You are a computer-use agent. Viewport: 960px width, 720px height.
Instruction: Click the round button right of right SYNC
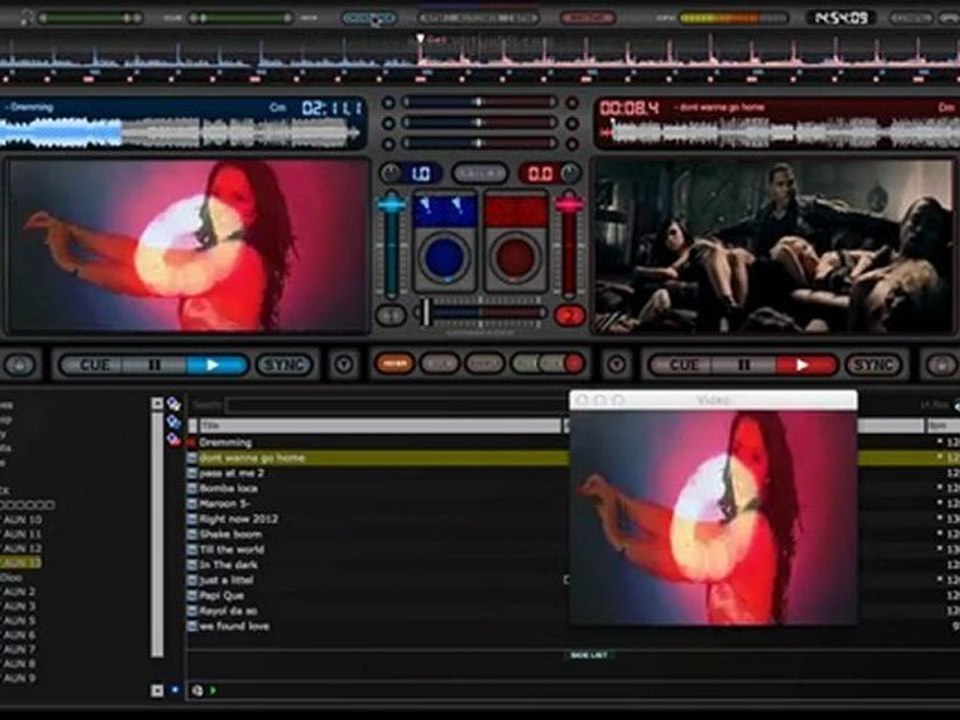pyautogui.click(x=940, y=366)
